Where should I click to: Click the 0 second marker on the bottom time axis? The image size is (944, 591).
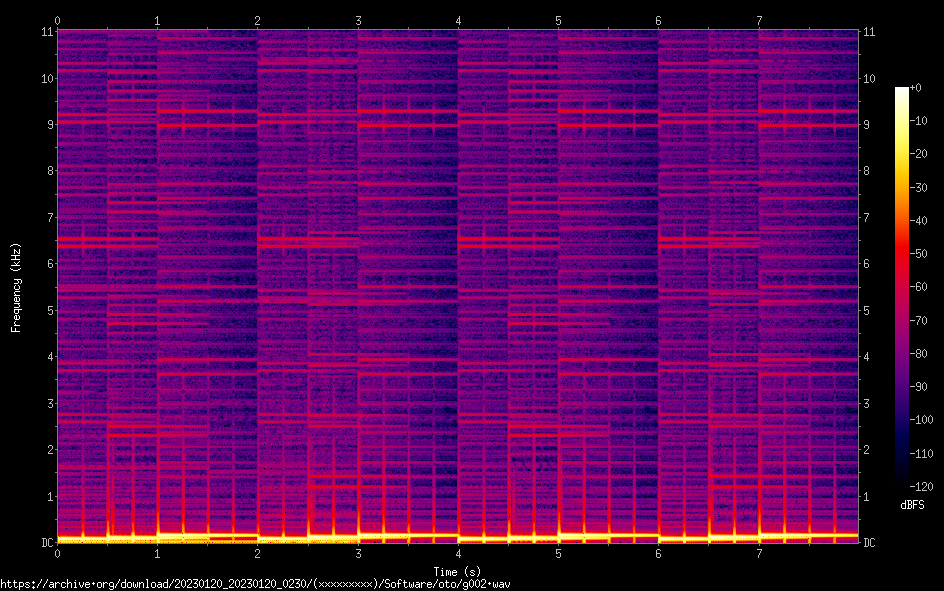[x=57, y=553]
